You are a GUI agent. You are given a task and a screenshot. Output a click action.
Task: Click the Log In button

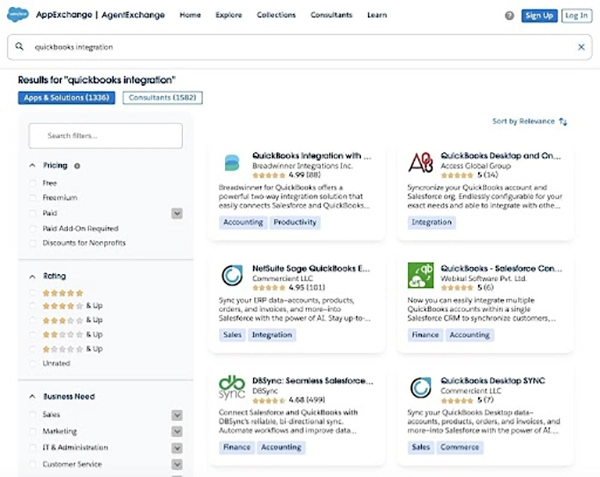pos(576,16)
